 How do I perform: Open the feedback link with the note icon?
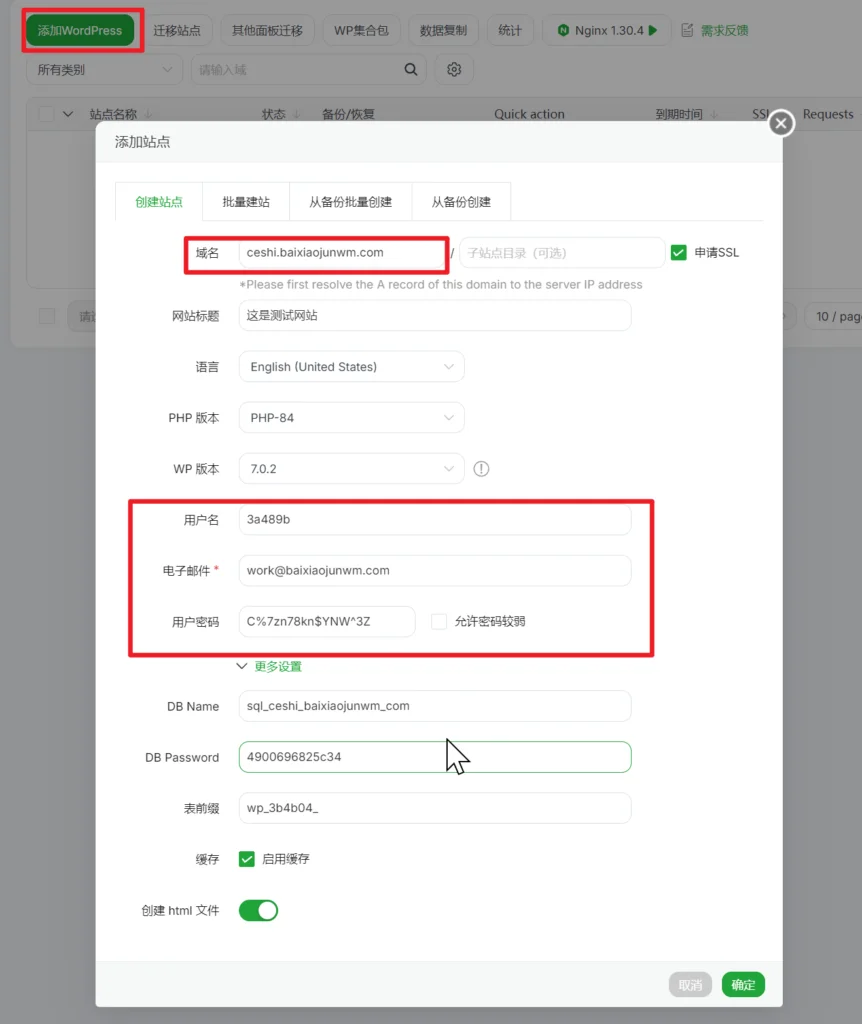pyautogui.click(x=714, y=31)
